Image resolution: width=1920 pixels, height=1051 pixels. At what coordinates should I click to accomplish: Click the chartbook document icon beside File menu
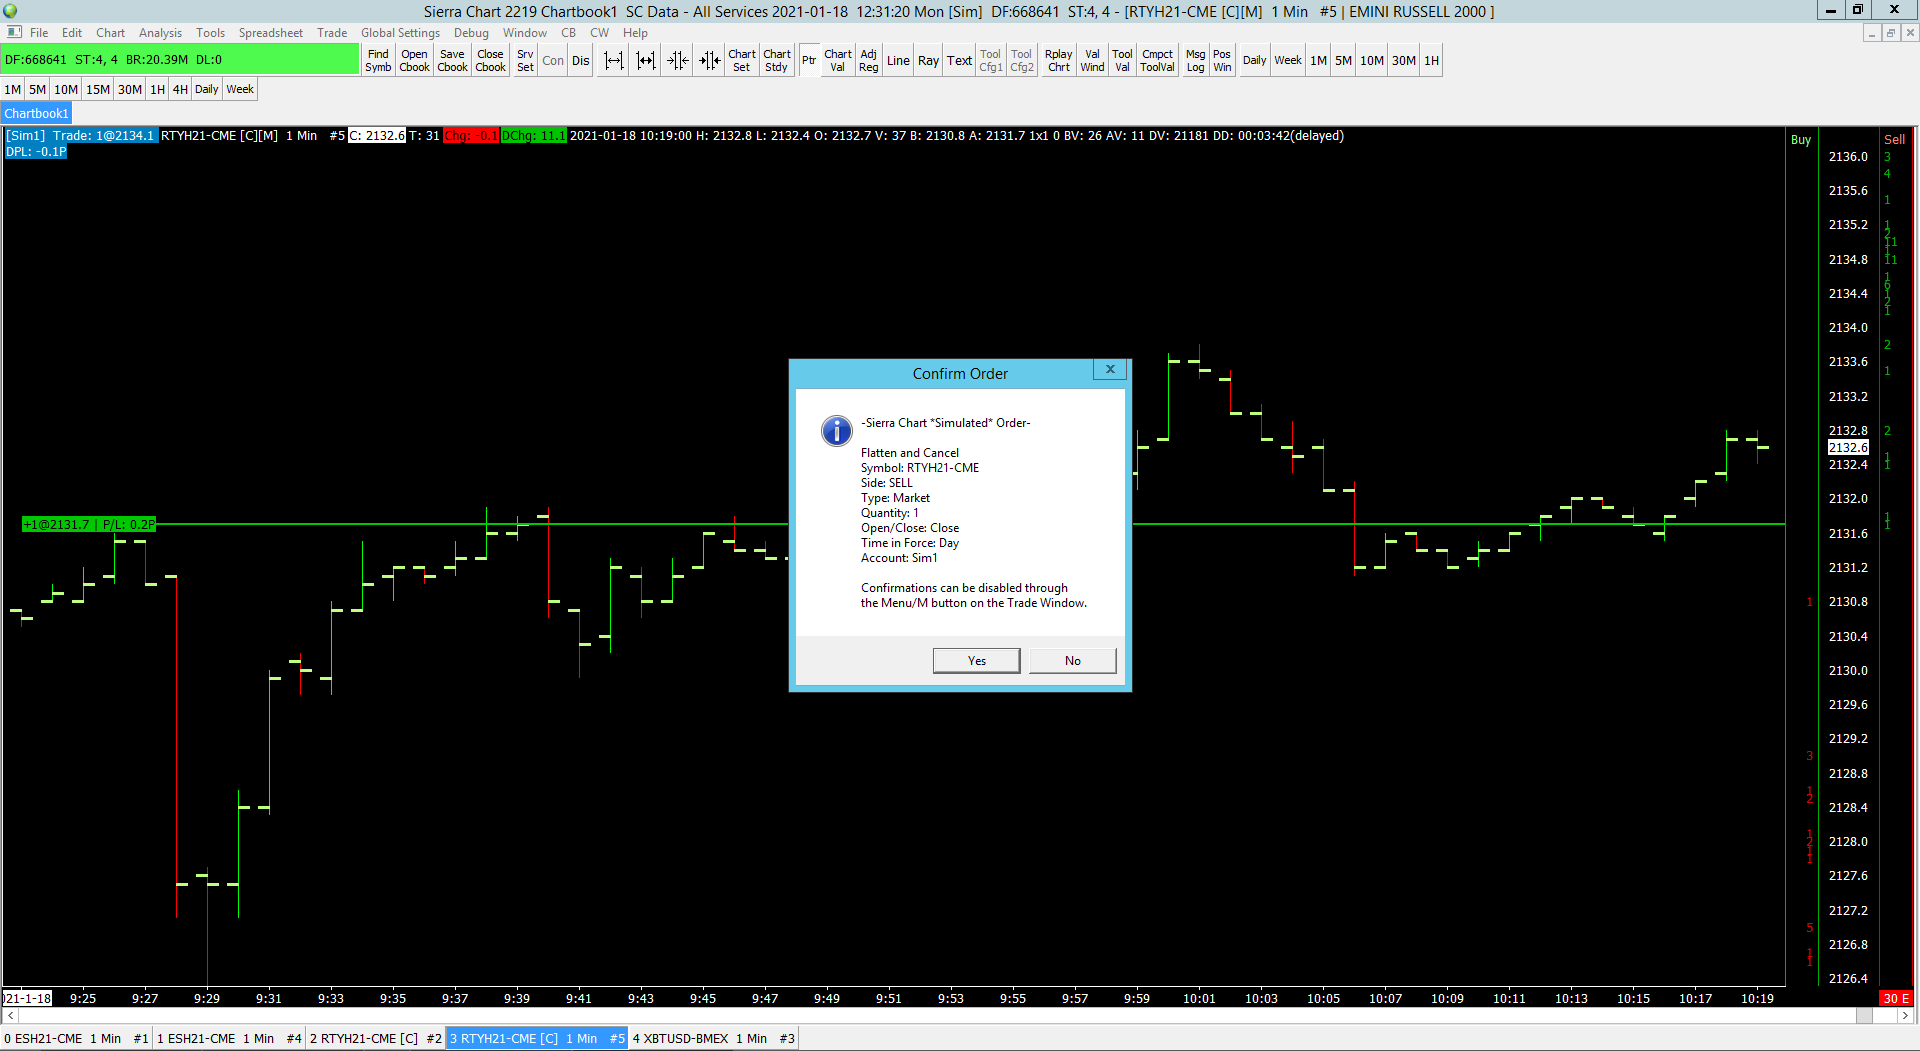click(x=14, y=33)
